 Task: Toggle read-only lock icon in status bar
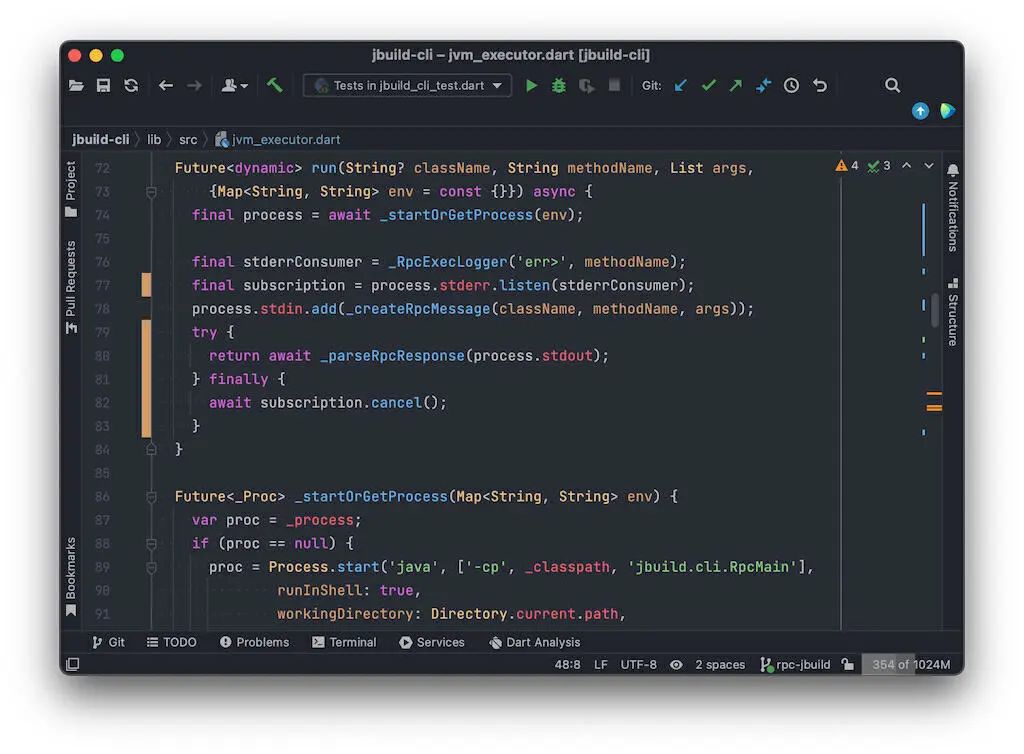(848, 665)
